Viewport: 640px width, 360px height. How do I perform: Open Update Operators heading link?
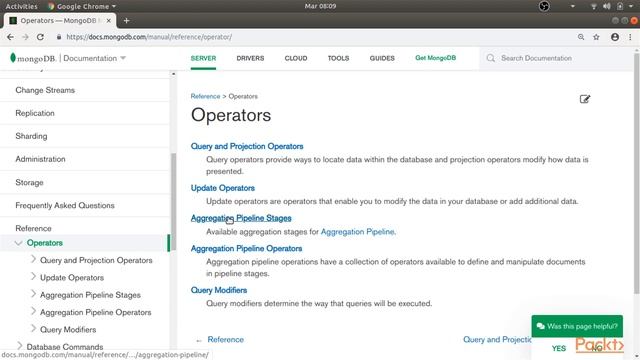[x=223, y=188]
